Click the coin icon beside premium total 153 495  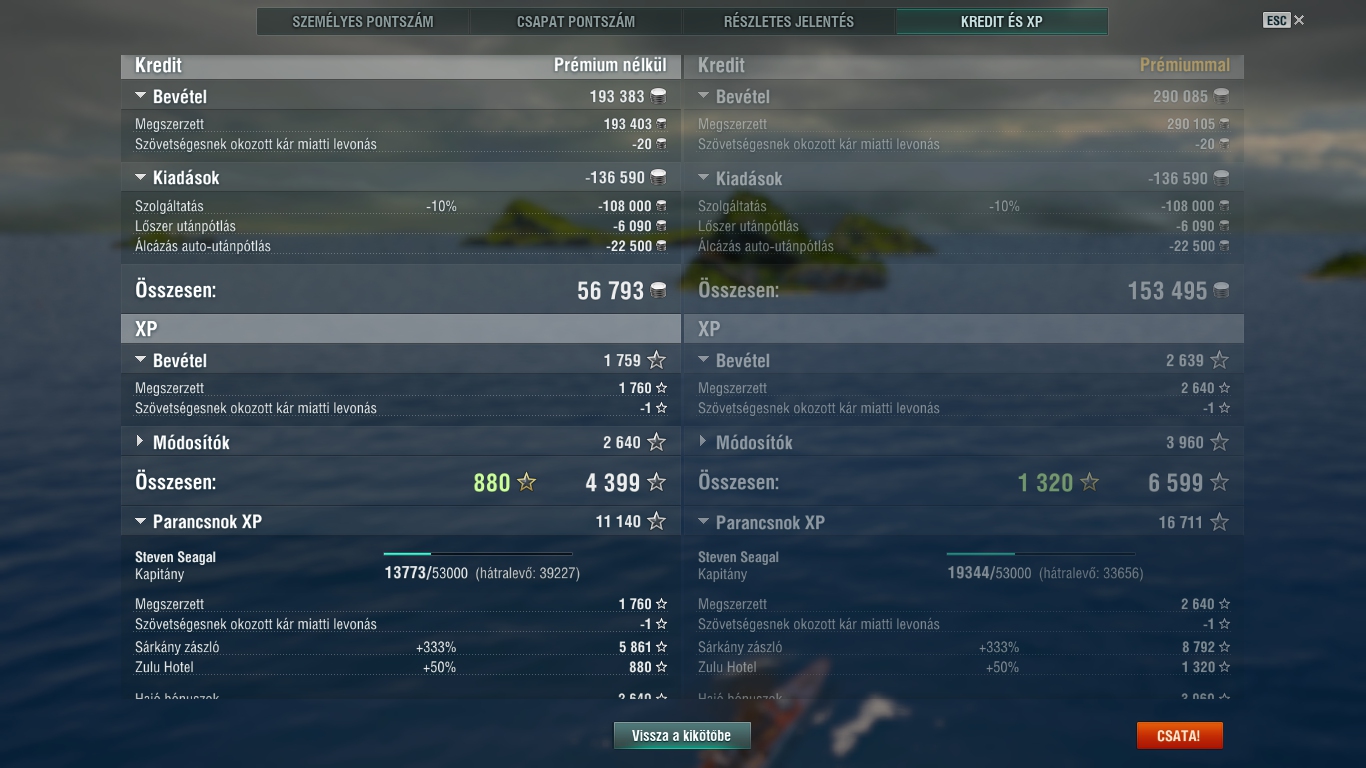[x=1221, y=290]
